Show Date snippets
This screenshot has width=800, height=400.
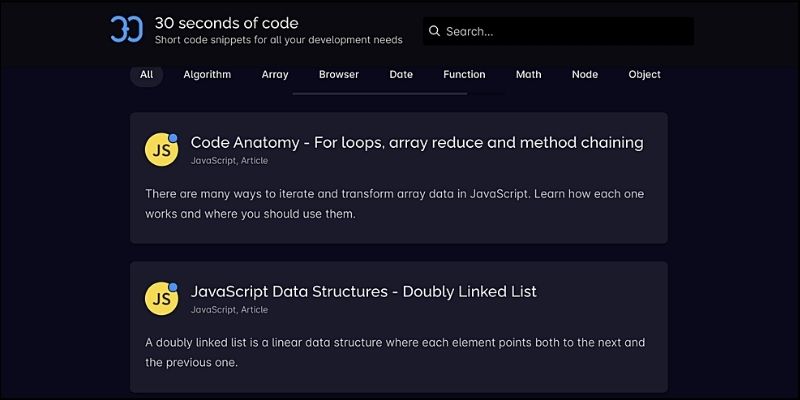(401, 74)
